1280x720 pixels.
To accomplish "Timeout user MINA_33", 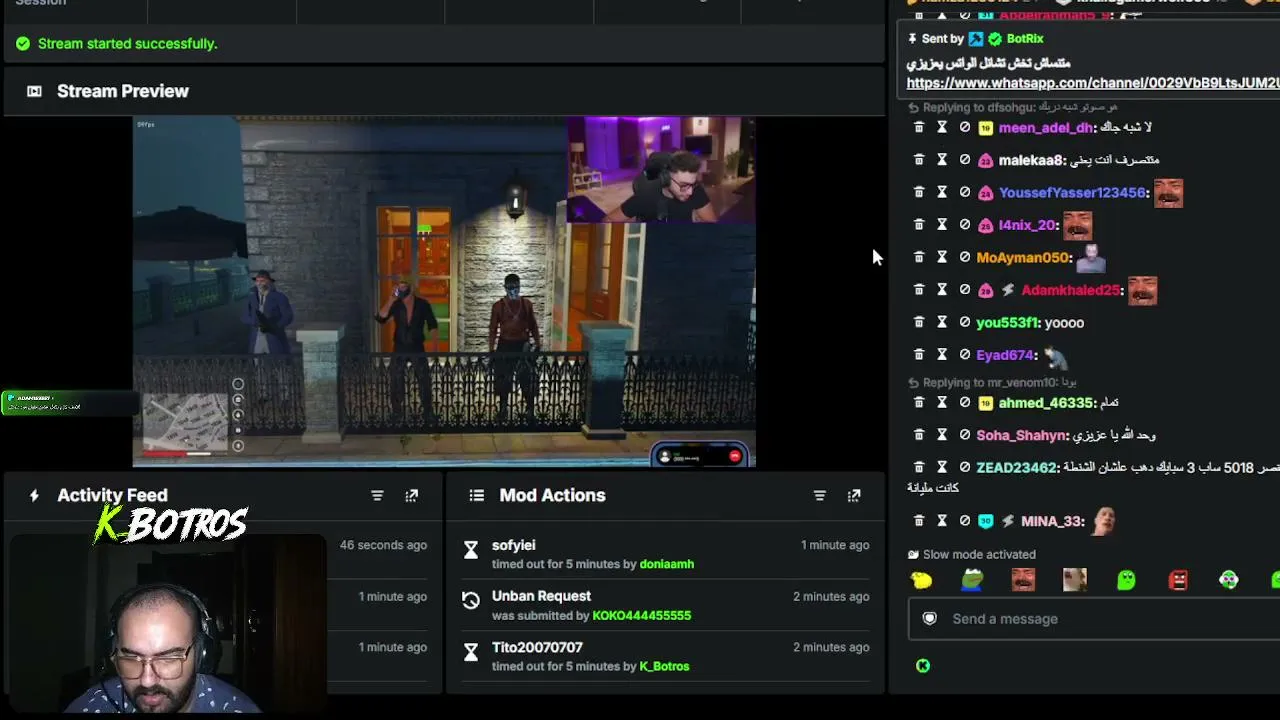I will click(942, 521).
